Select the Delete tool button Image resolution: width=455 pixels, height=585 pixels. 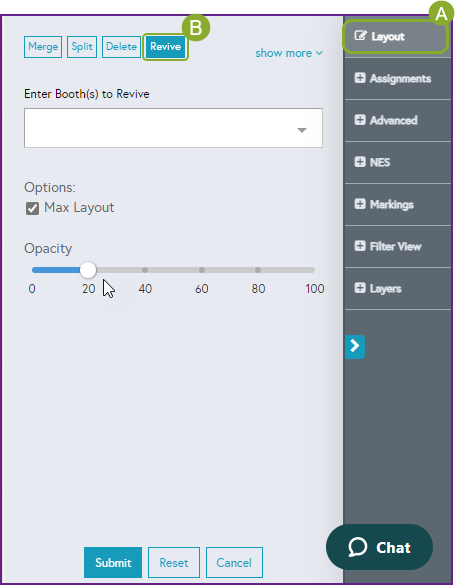pyautogui.click(x=121, y=47)
